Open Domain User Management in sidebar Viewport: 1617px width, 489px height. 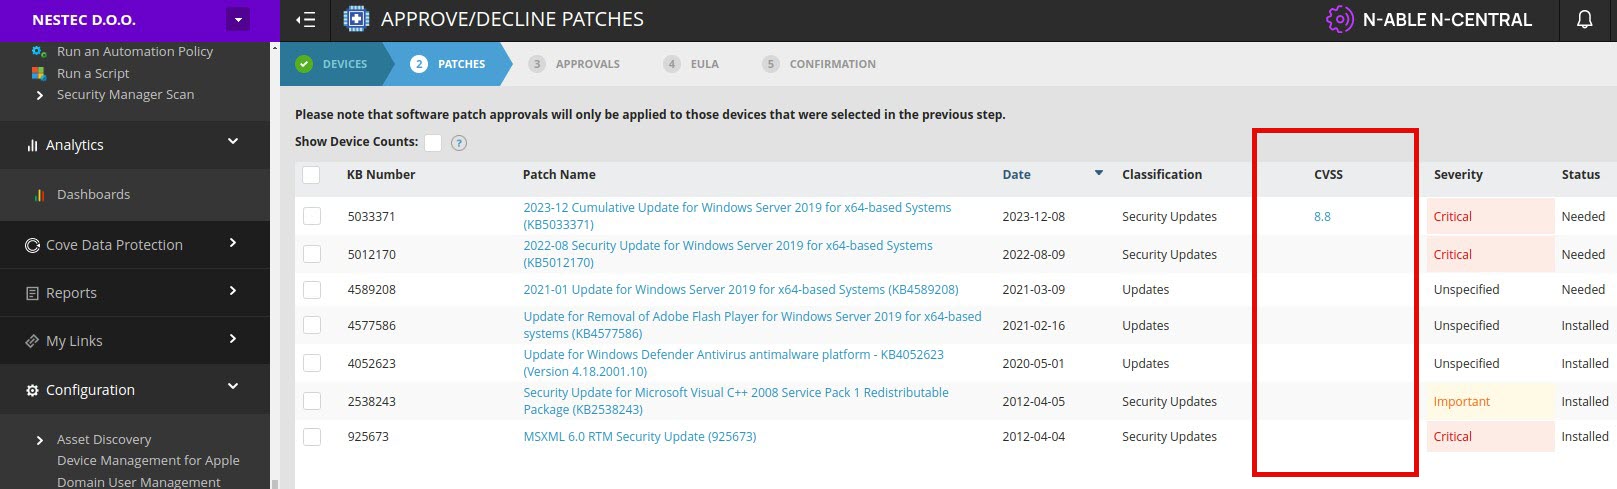[139, 482]
